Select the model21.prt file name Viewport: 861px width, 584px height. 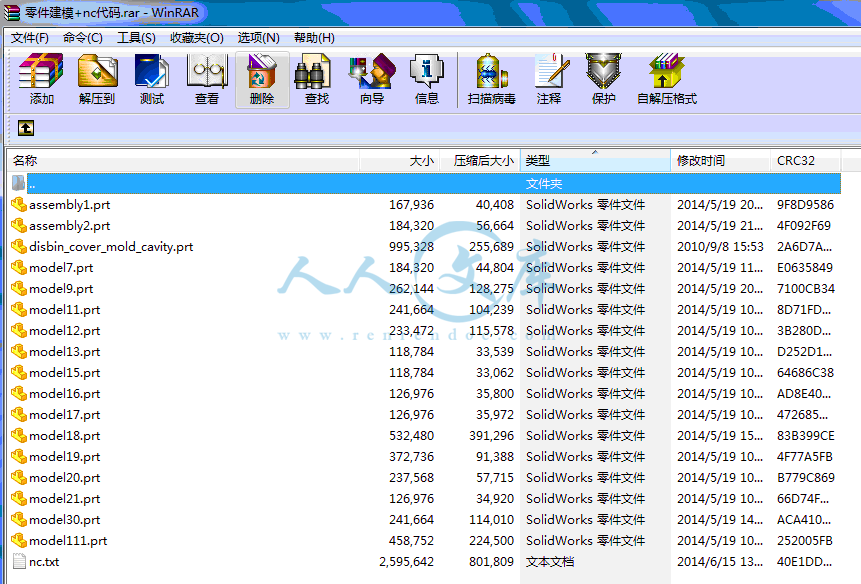pyautogui.click(x=65, y=499)
